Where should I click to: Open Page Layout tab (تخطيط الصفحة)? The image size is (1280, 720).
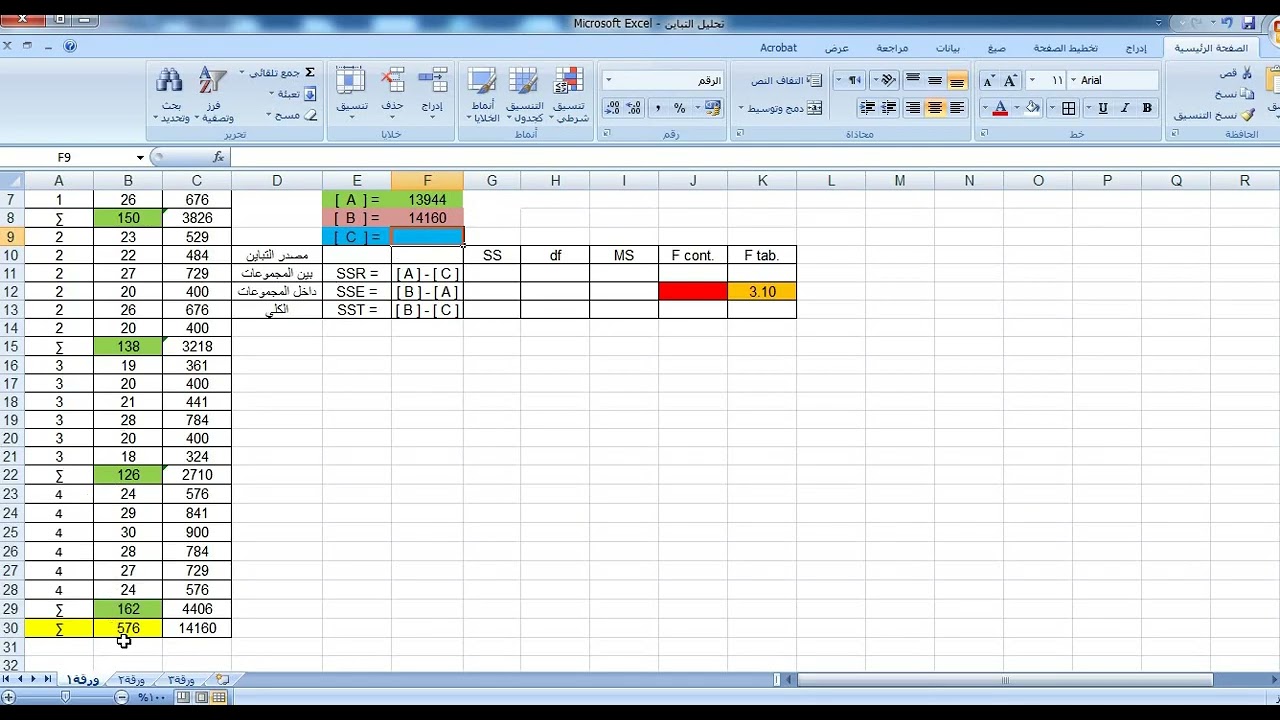[1066, 48]
